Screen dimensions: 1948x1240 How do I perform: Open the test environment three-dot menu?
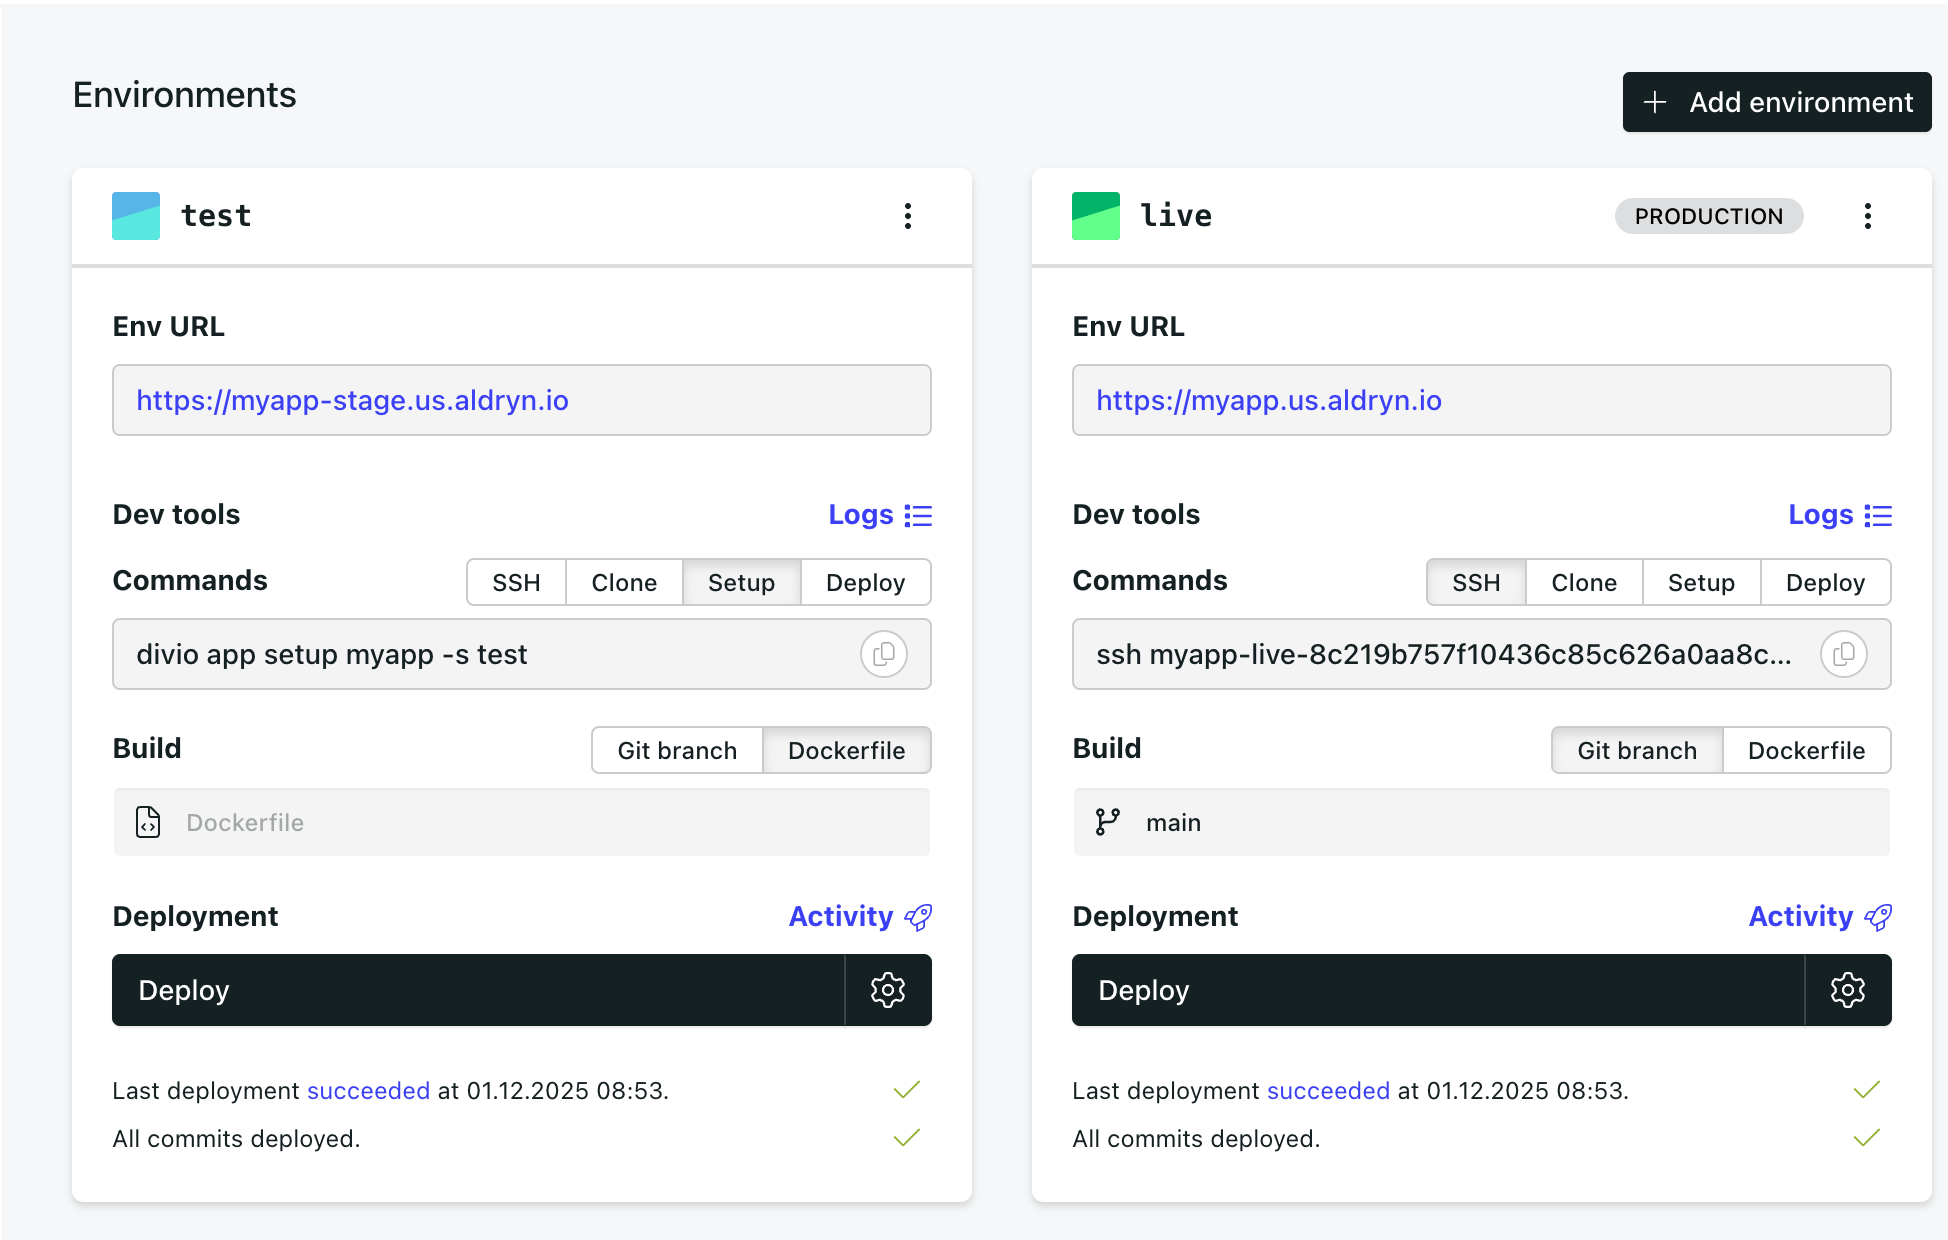pyautogui.click(x=907, y=216)
